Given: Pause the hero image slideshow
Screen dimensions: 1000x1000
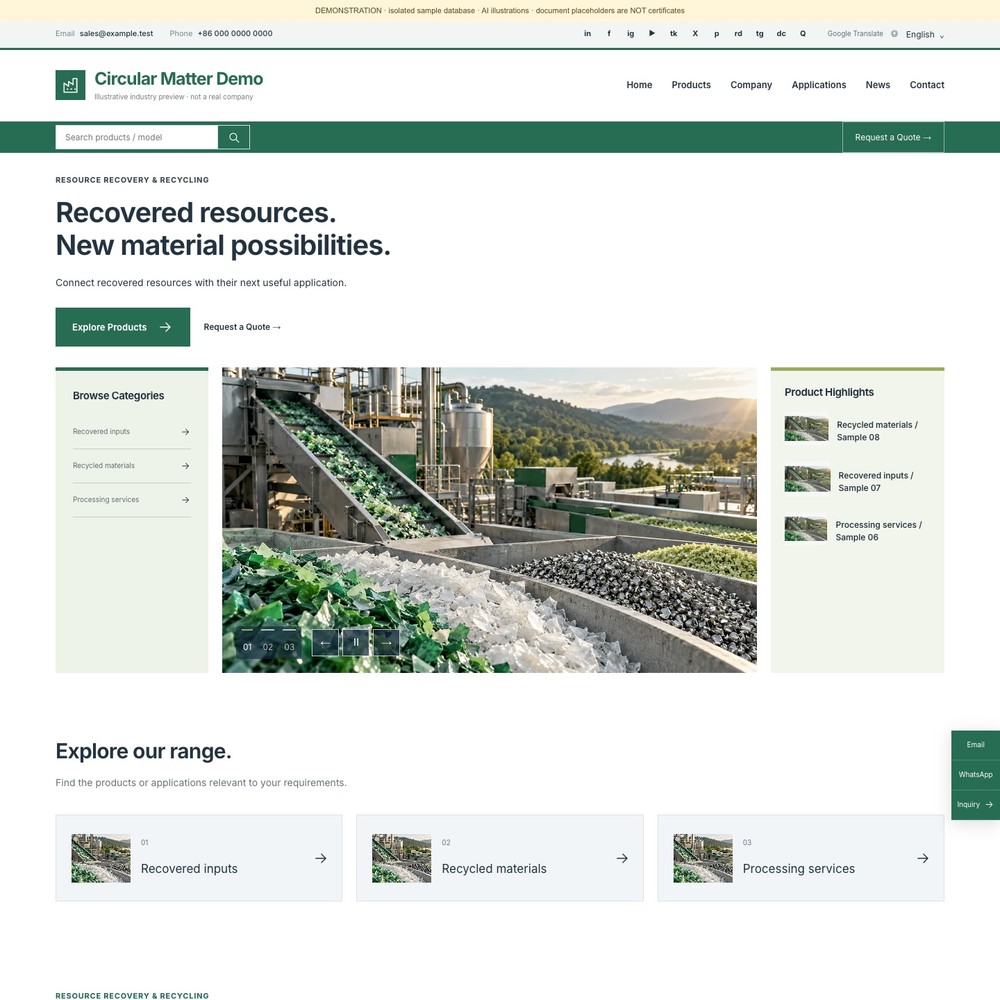Looking at the screenshot, I should click(356, 643).
